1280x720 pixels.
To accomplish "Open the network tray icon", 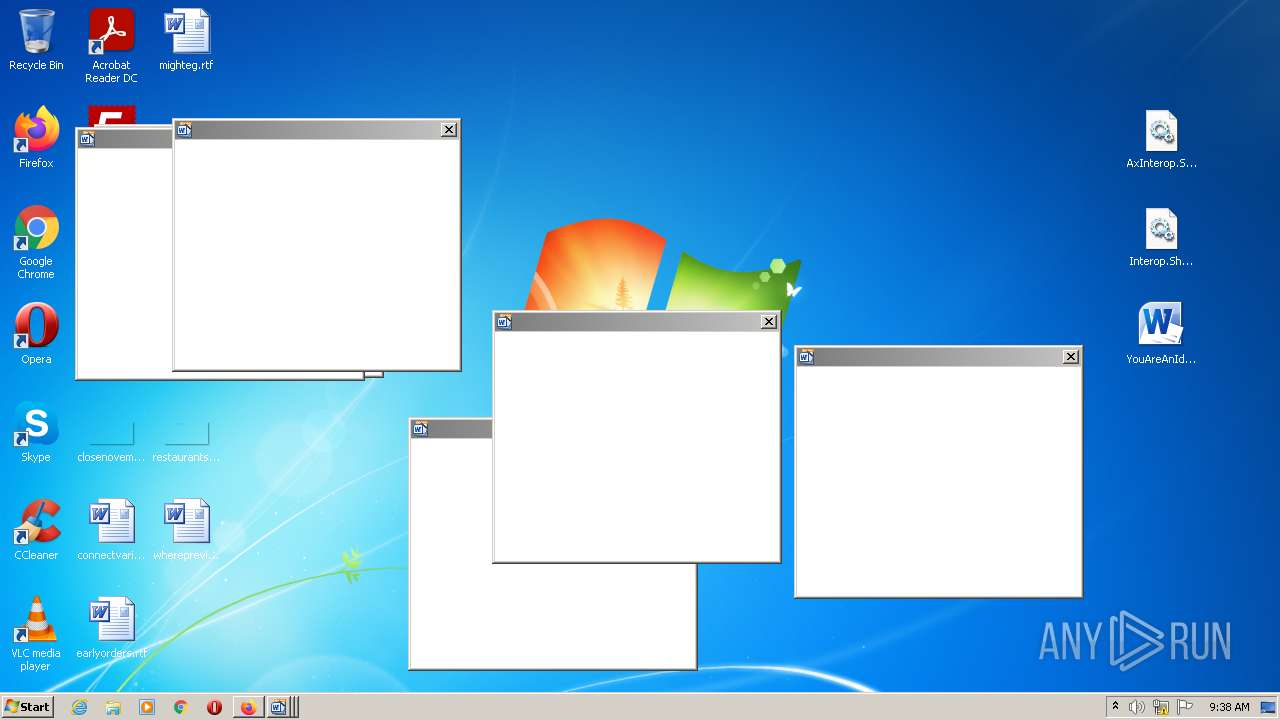I will 1161,707.
